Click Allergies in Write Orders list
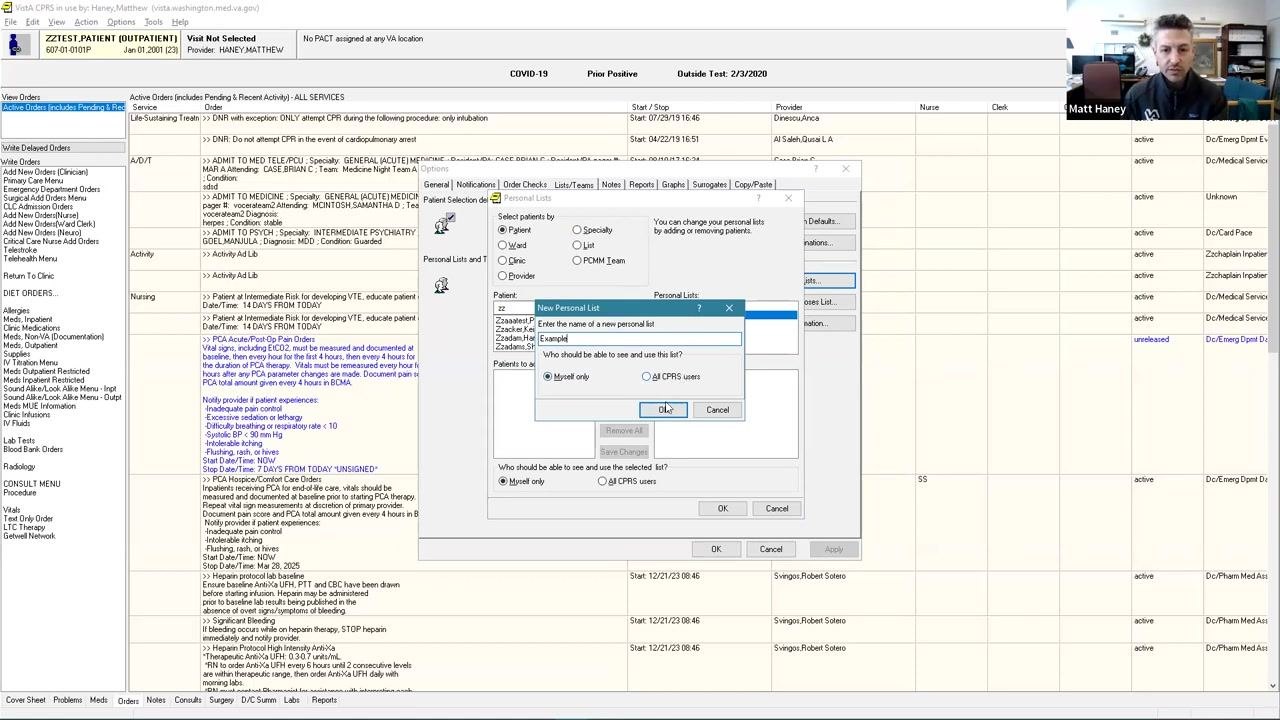The image size is (1280, 720). point(16,311)
